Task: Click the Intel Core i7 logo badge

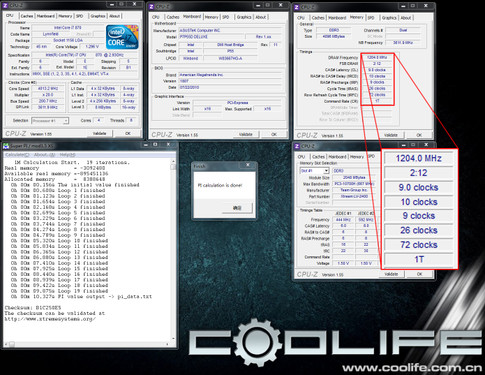Action: (x=122, y=37)
